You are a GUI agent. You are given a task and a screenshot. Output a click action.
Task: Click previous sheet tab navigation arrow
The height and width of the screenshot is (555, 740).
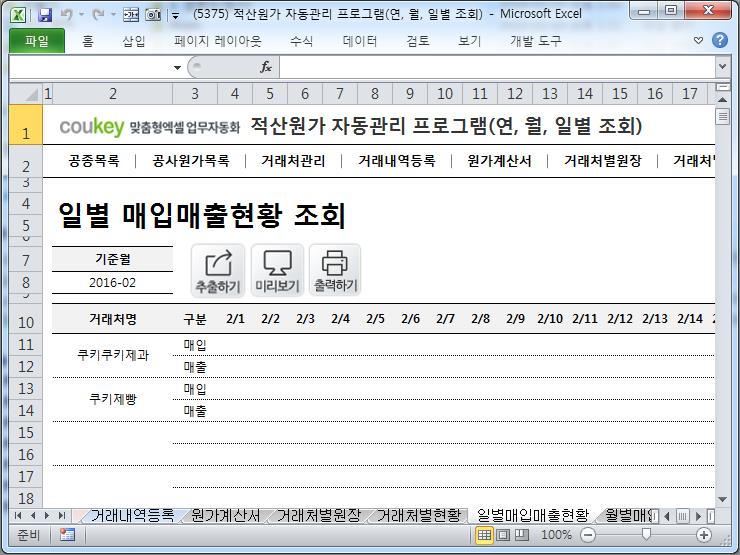point(33,515)
